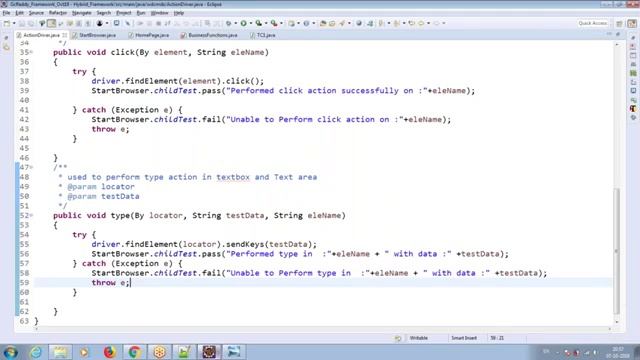Open Google Chrome from the Windows taskbar
This screenshot has width=640, height=360.
[x=134, y=351]
